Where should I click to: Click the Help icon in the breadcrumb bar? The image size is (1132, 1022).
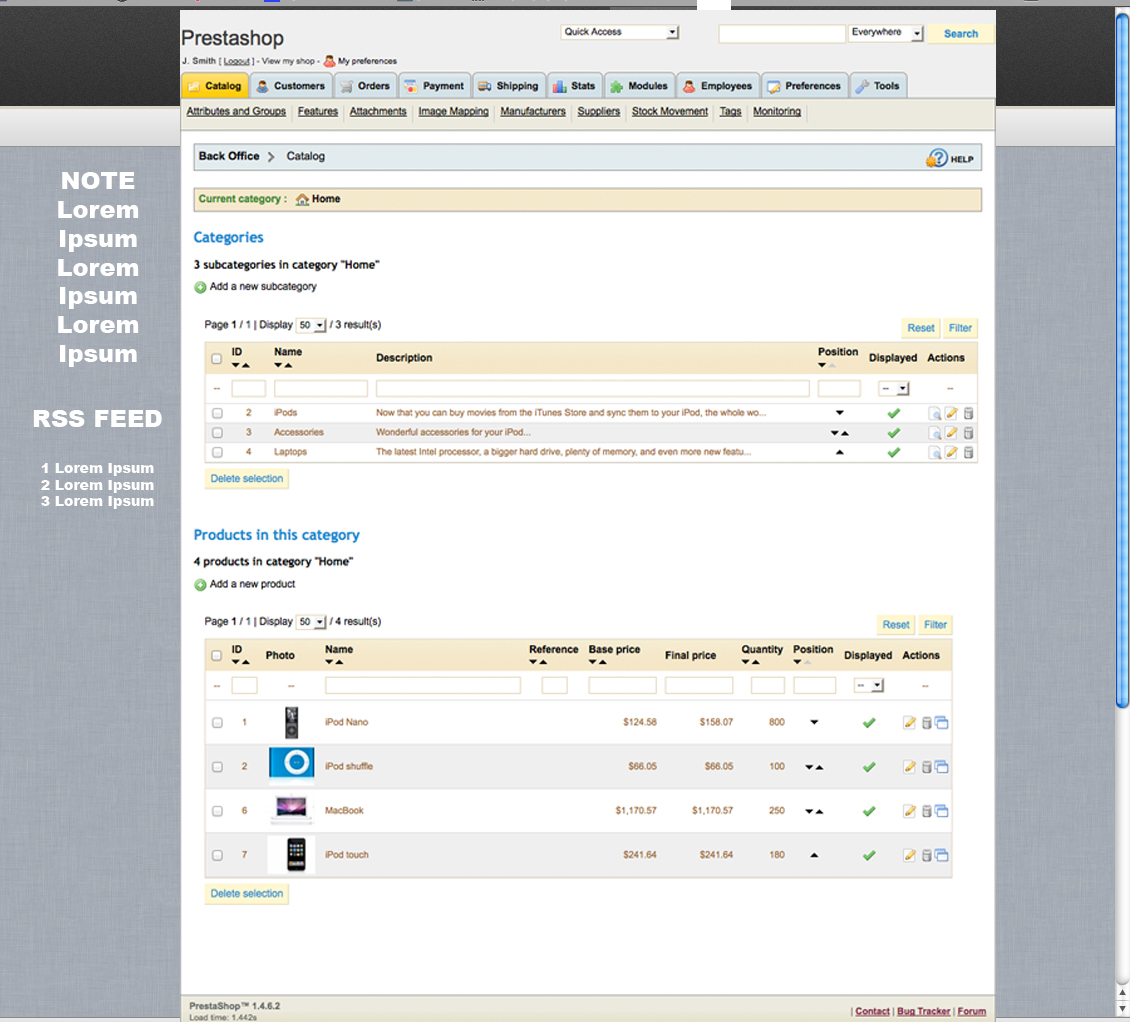coord(936,158)
